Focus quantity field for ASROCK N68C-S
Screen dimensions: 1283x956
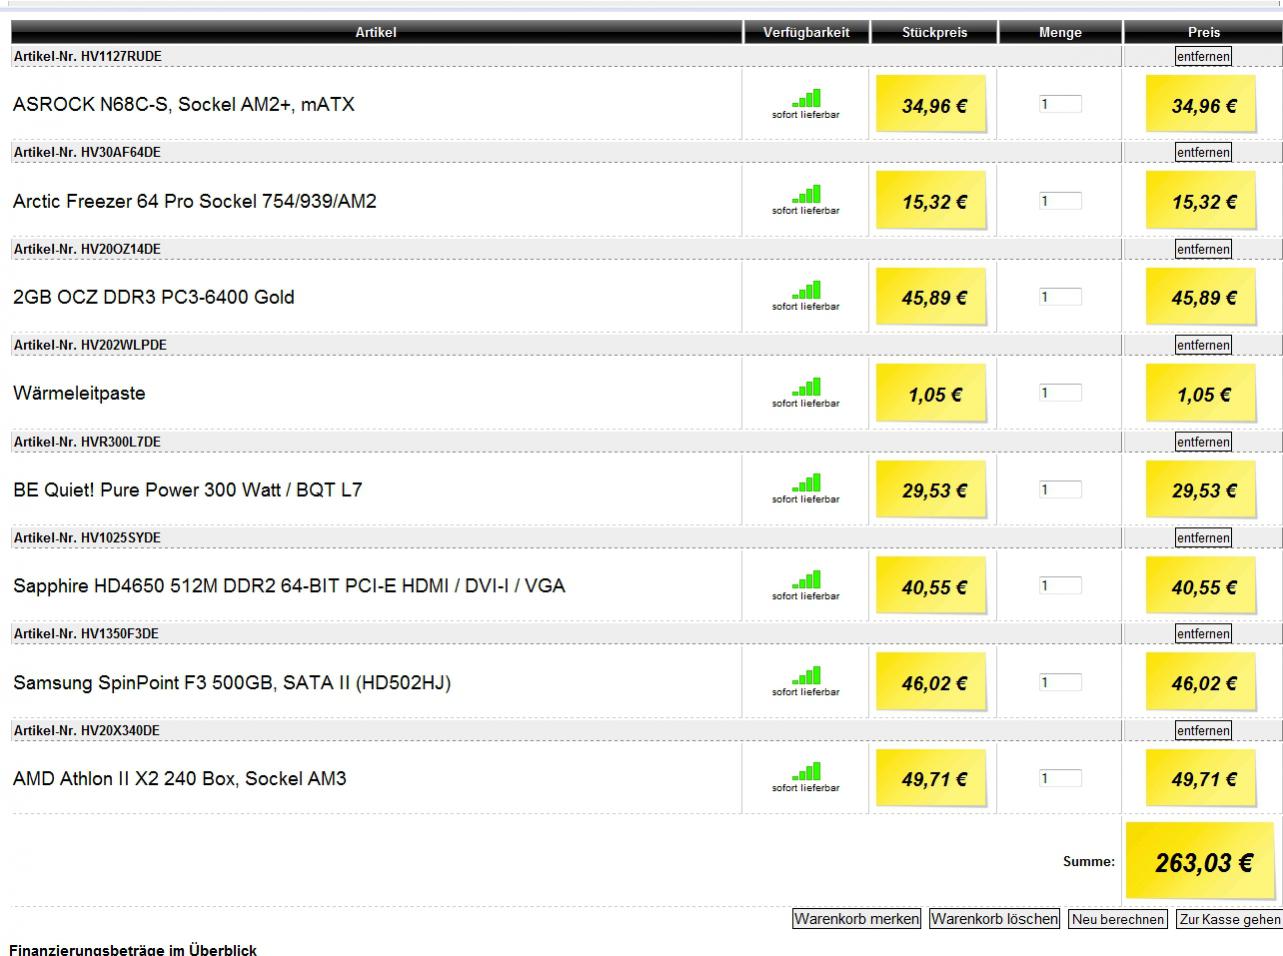(x=1060, y=104)
